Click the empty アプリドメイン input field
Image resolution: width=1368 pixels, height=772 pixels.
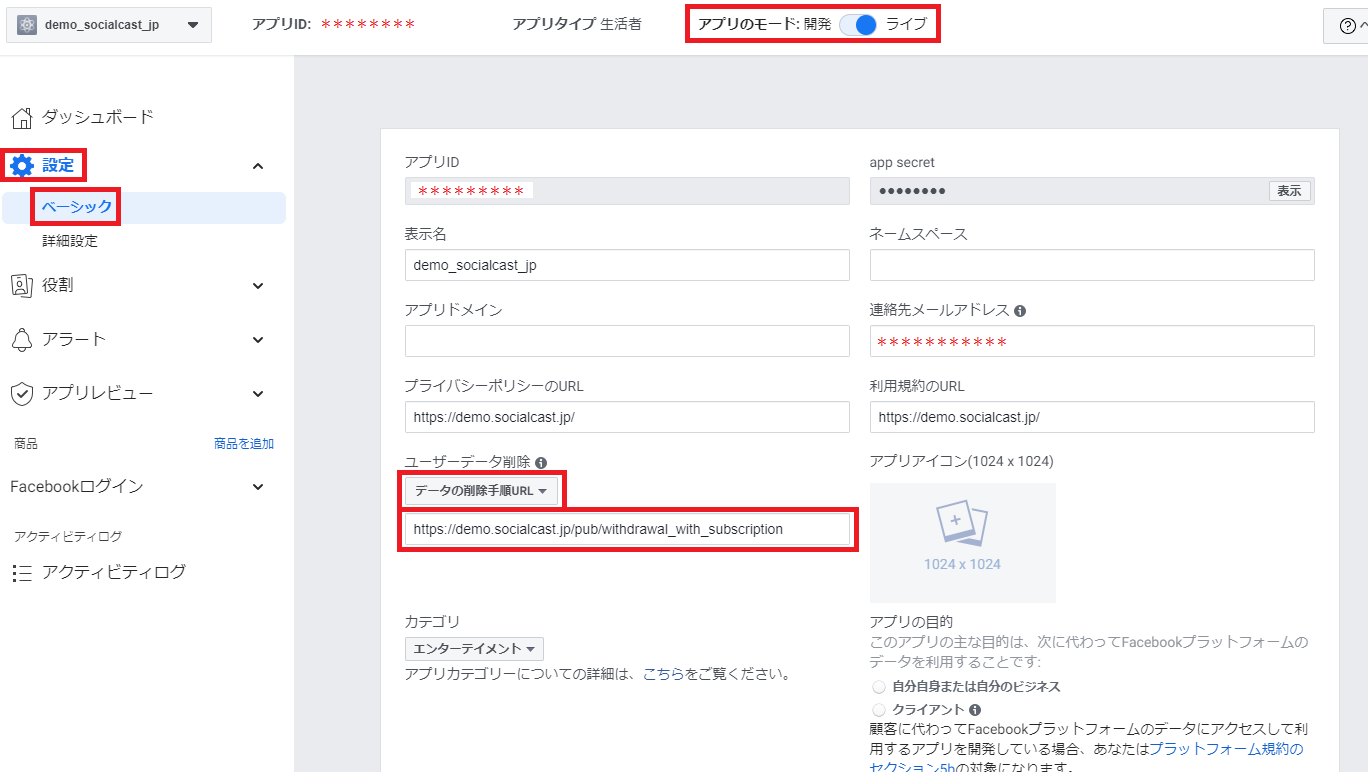coord(627,341)
